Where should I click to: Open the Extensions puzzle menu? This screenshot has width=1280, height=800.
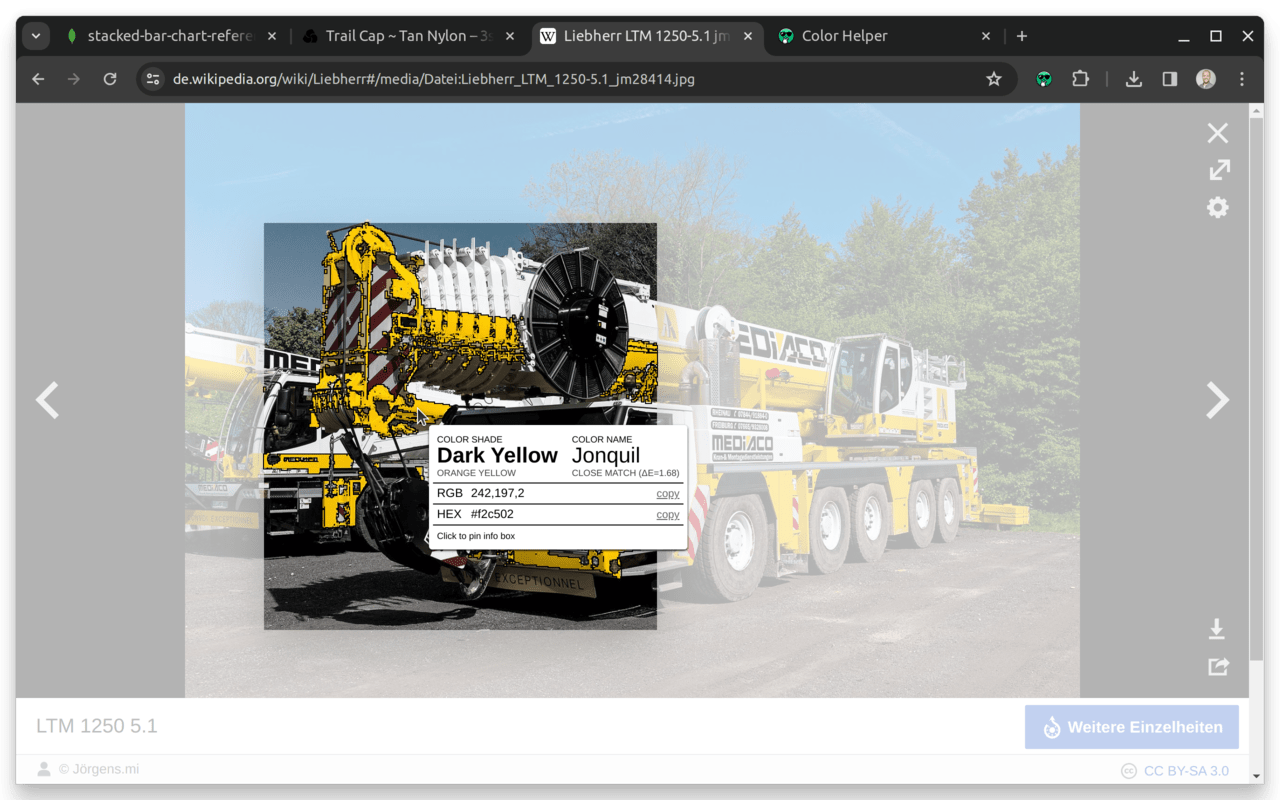tap(1080, 79)
